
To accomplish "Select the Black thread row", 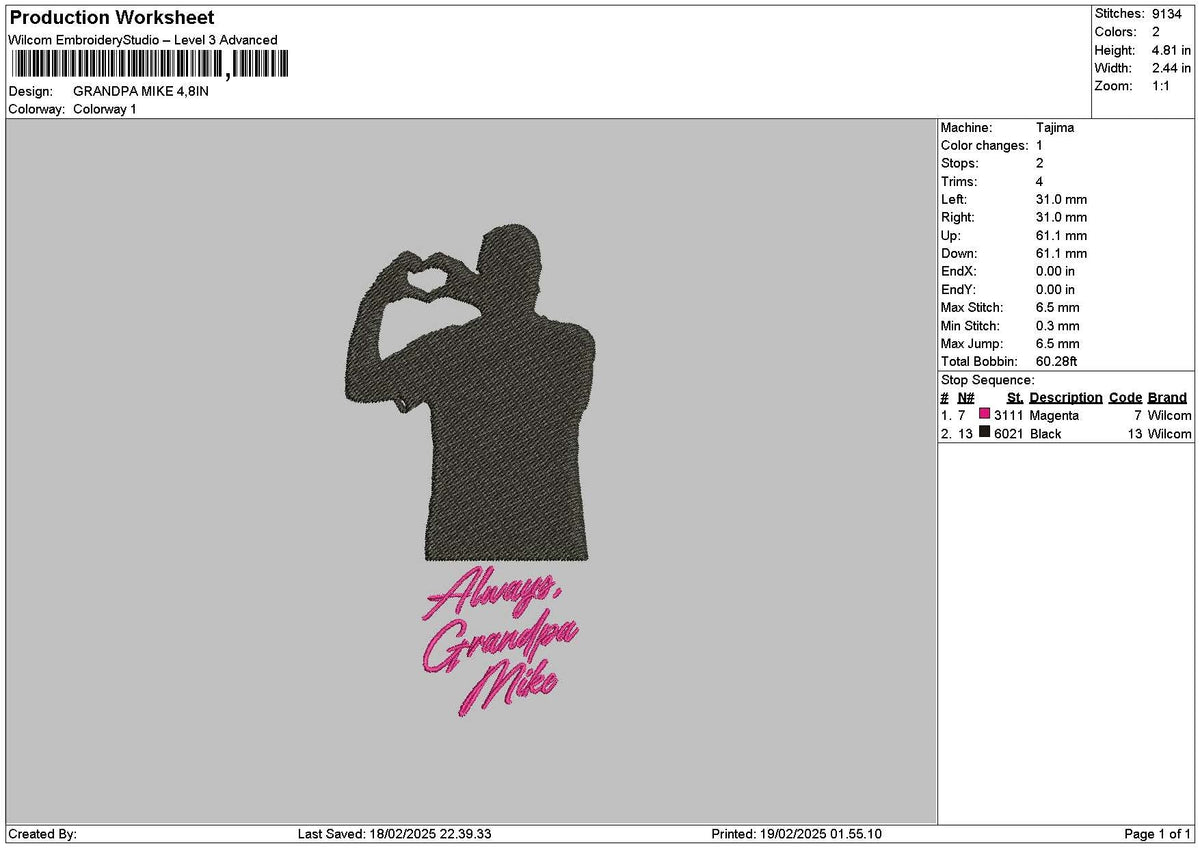I will coord(1066,433).
